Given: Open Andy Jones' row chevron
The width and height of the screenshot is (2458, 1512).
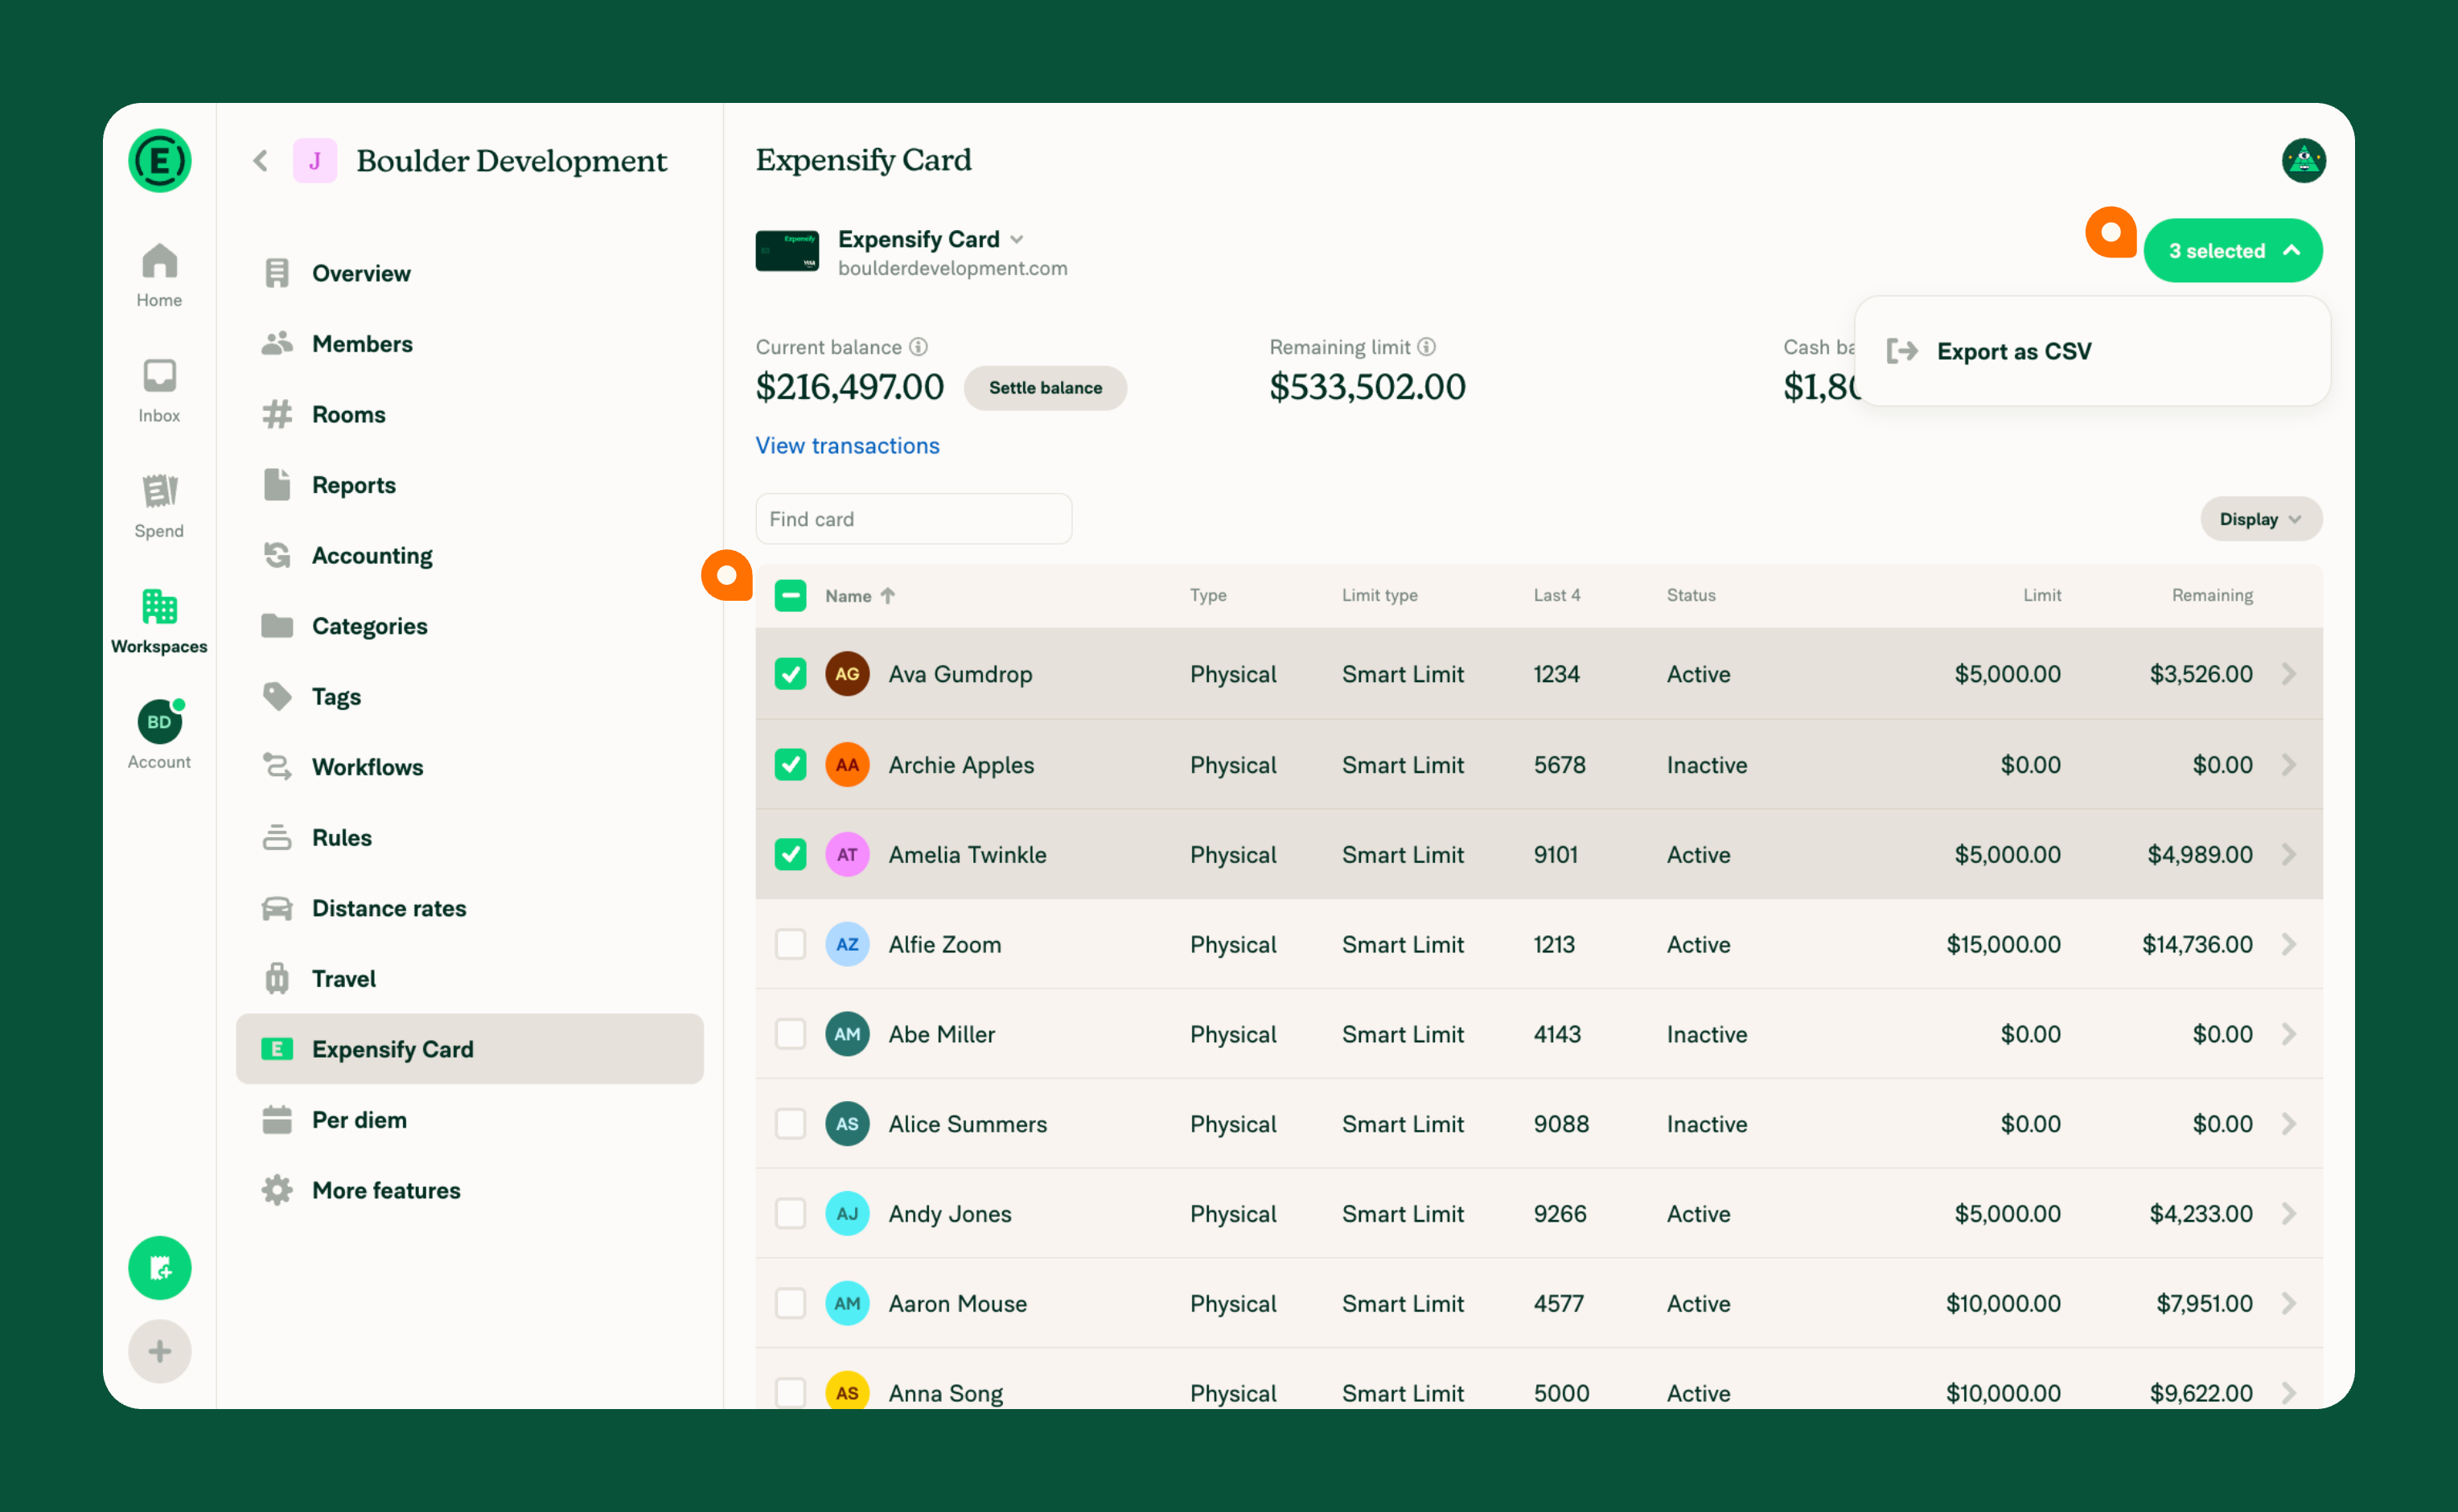Looking at the screenshot, I should (x=2288, y=1213).
